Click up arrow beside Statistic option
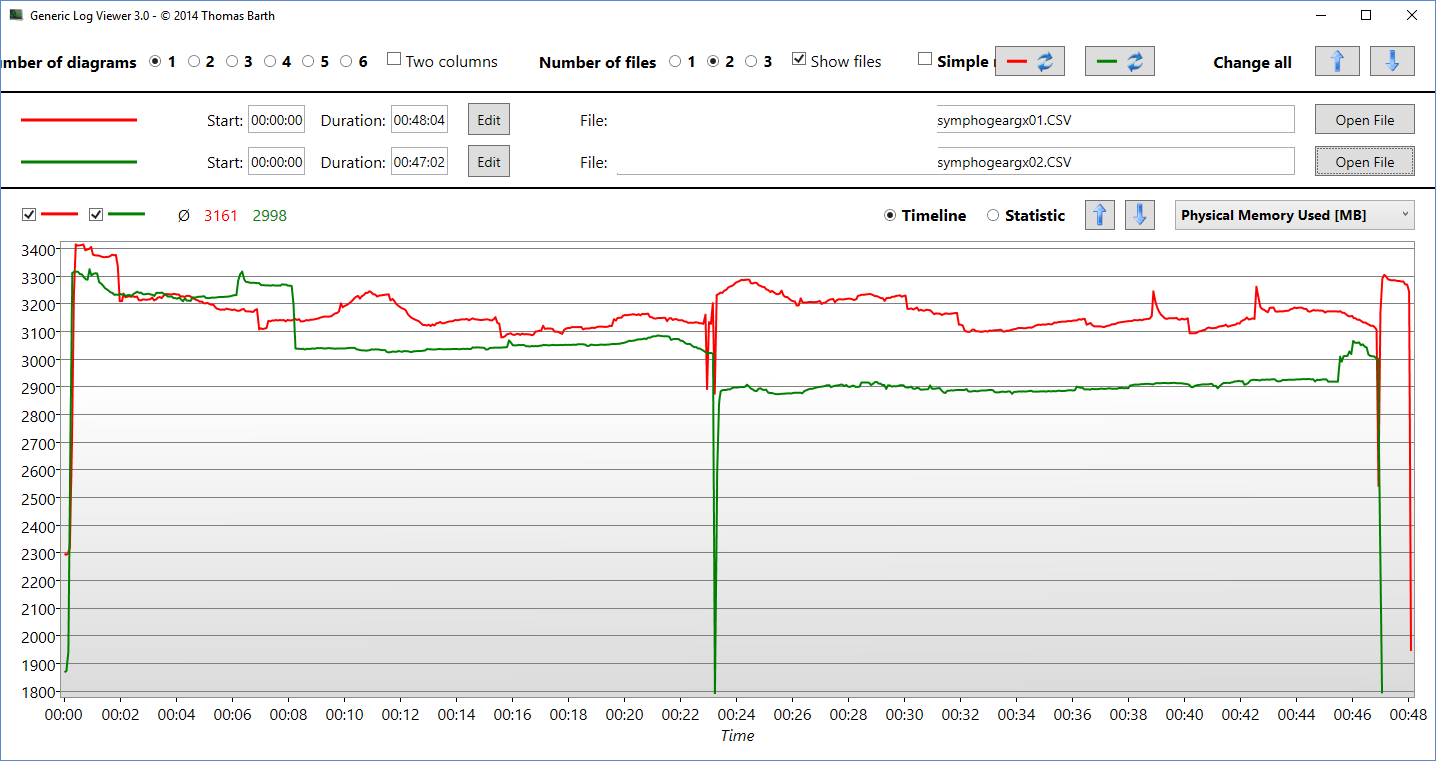The height and width of the screenshot is (761, 1436). point(1100,215)
